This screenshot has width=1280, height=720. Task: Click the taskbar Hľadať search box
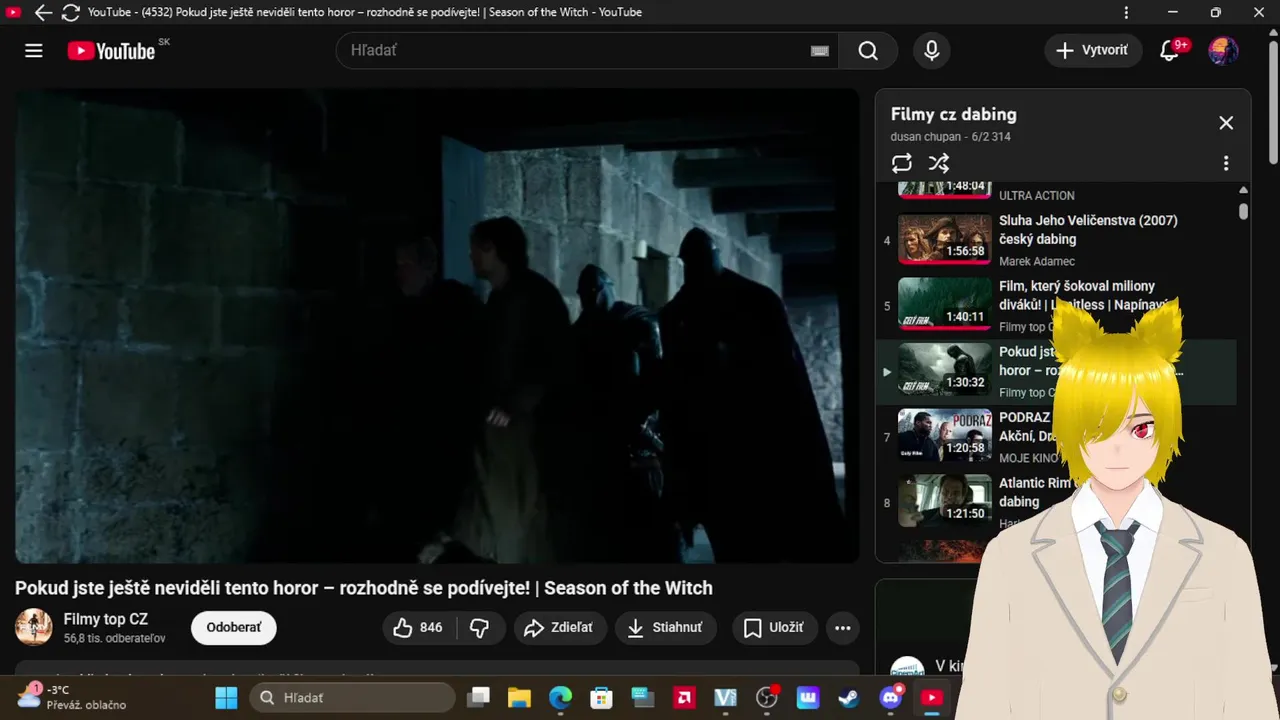click(x=352, y=698)
